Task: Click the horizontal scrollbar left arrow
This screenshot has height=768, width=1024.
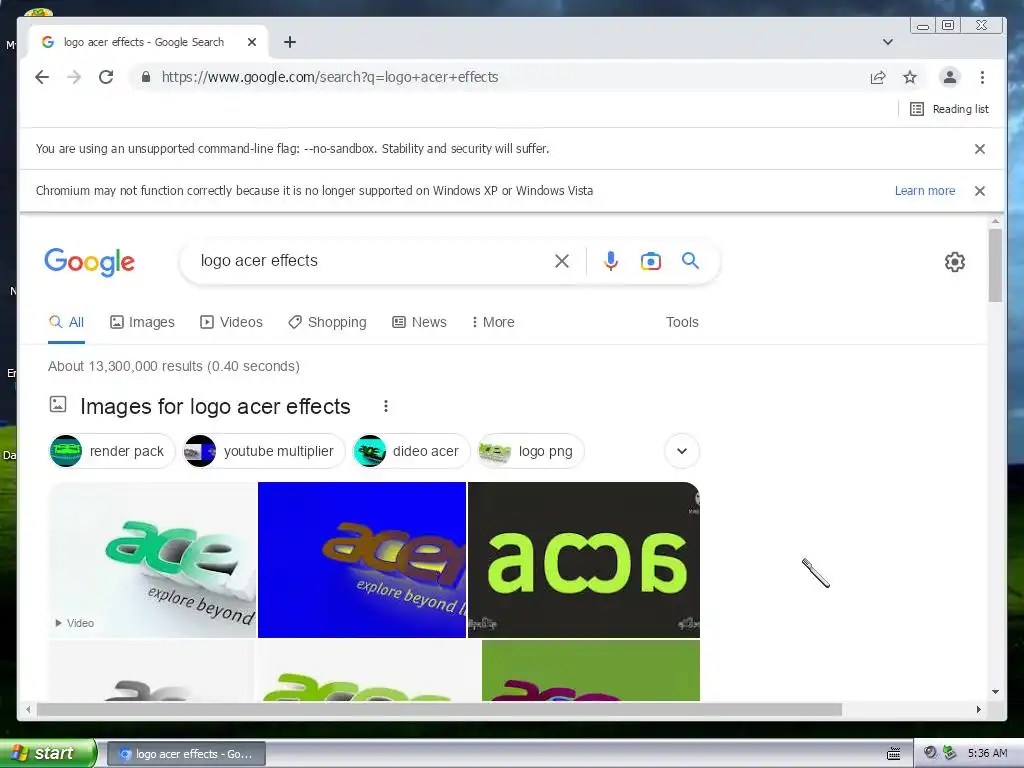Action: click(x=27, y=709)
